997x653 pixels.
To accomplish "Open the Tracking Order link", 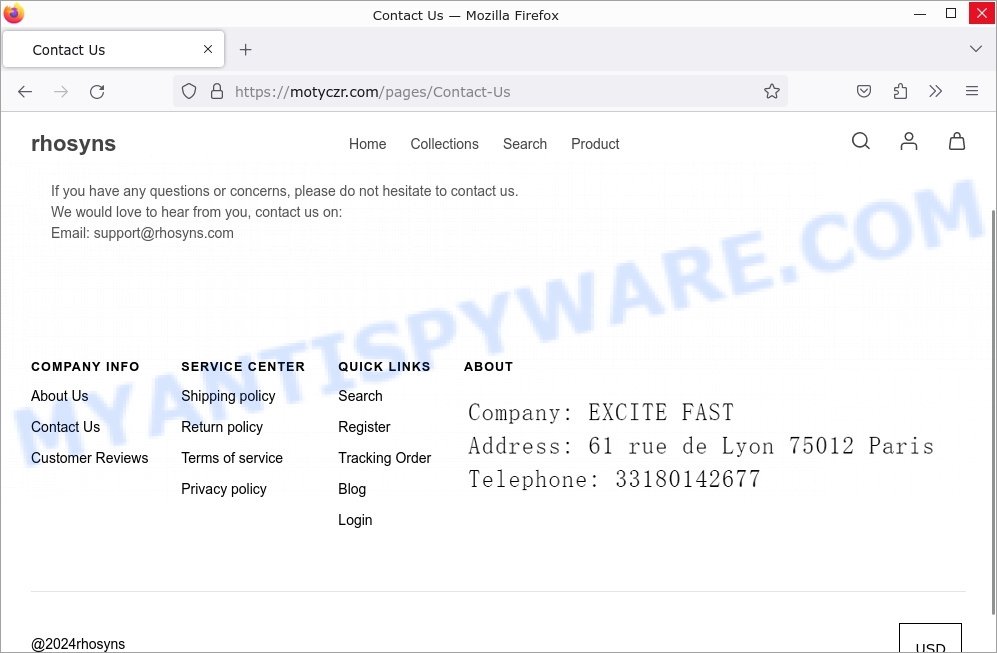I will (x=385, y=458).
